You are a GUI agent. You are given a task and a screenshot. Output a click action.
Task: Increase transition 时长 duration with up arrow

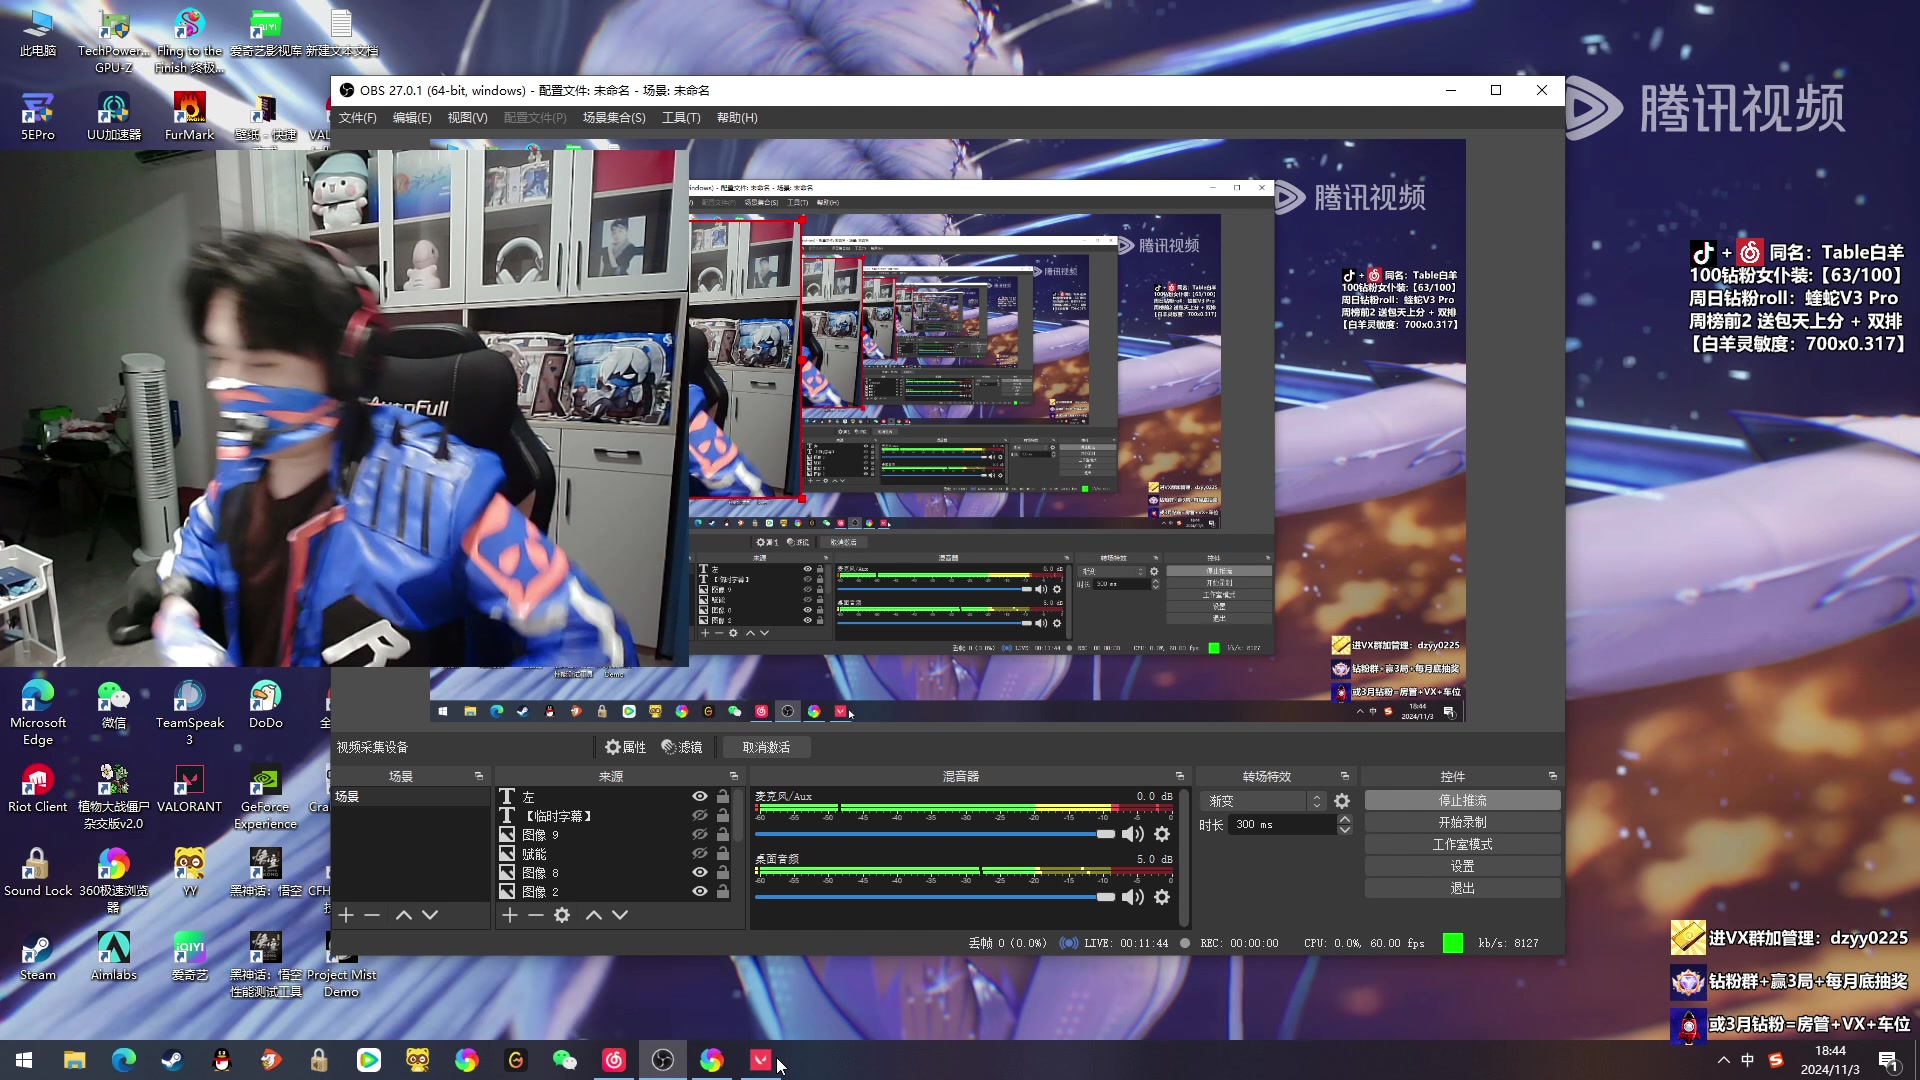1345,819
